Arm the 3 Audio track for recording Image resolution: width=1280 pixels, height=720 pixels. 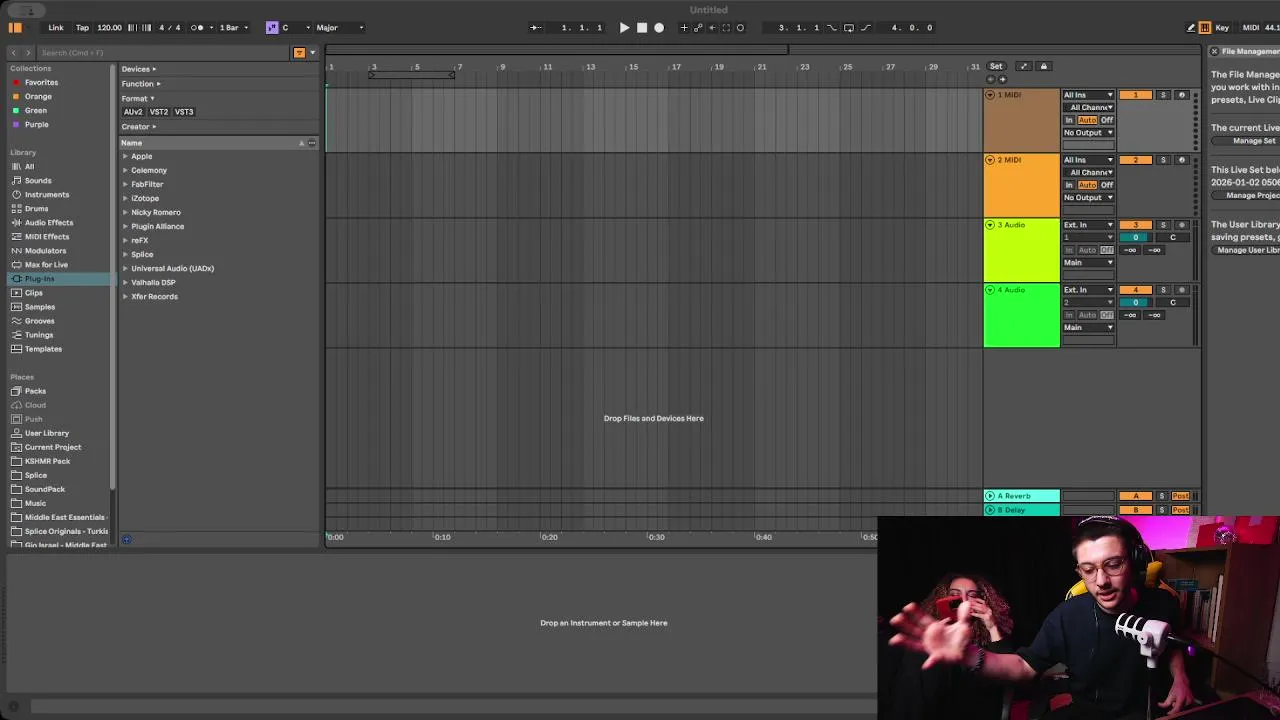(x=1181, y=225)
